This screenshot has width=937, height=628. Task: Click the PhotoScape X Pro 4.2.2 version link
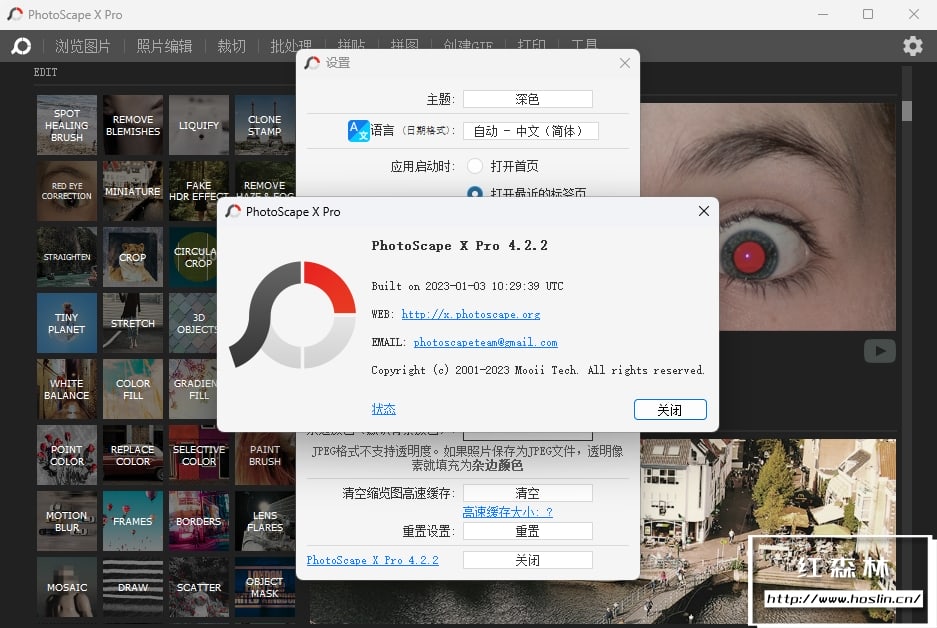pos(372,560)
